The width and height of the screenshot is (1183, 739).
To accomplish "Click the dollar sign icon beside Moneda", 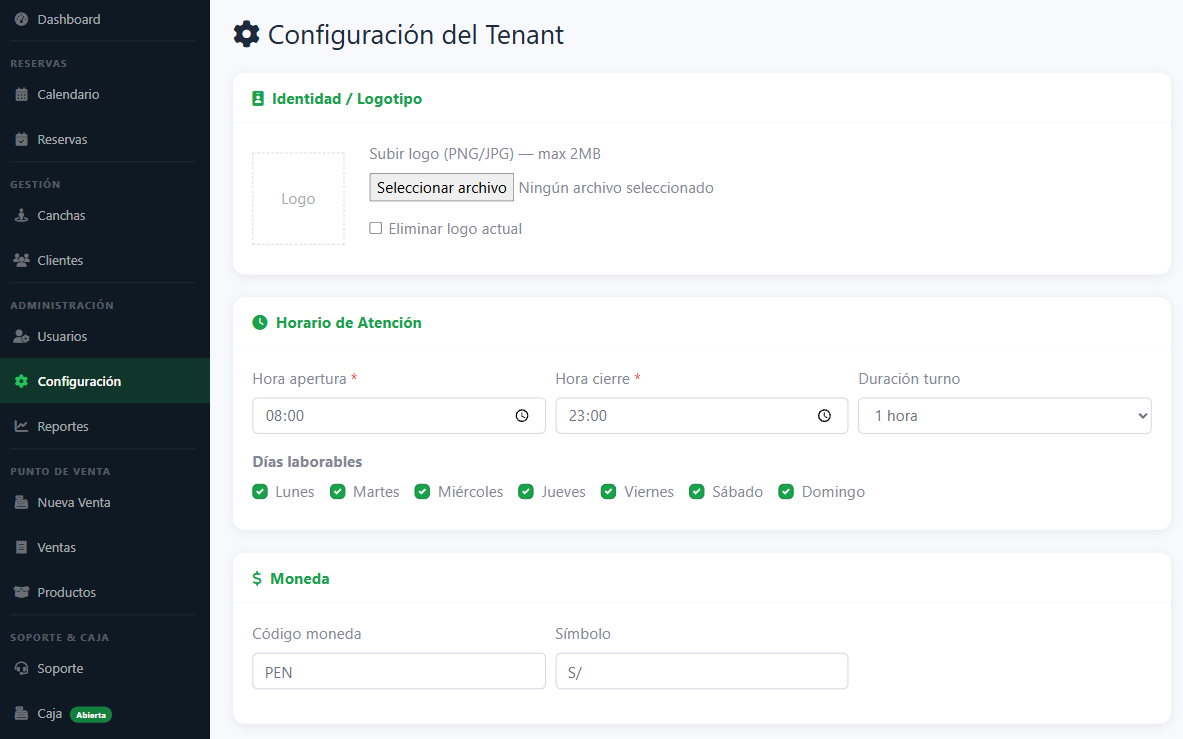I will pyautogui.click(x=257, y=578).
